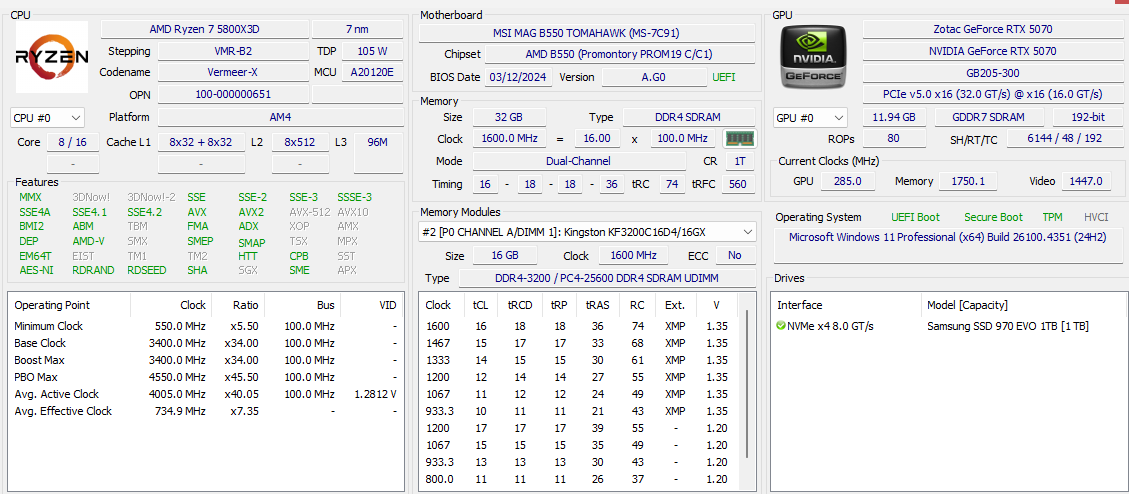Select the PBO Max operating point row
The width and height of the screenshot is (1129, 494).
click(x=206, y=377)
